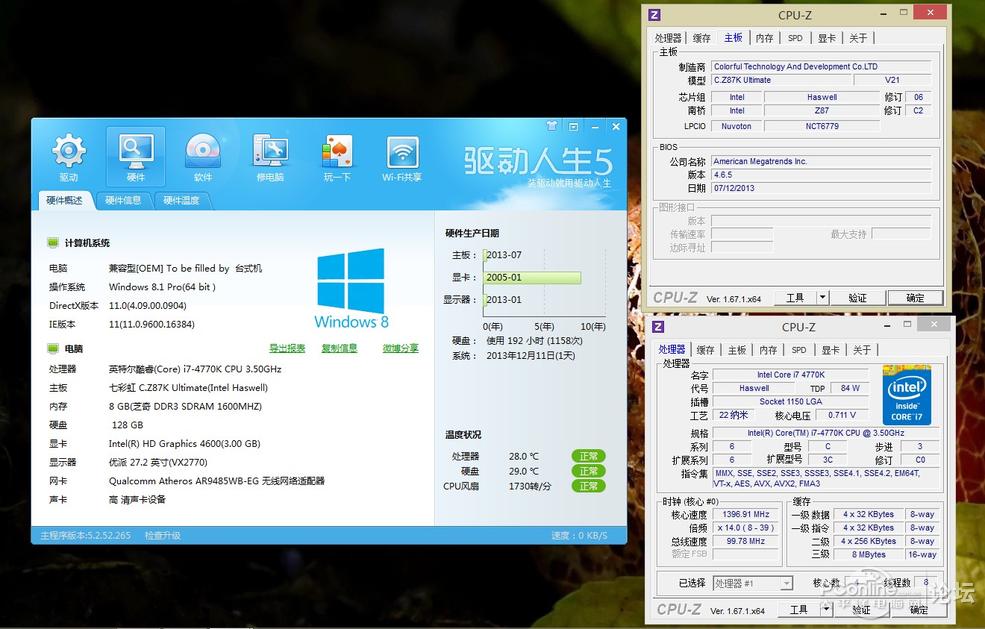The width and height of the screenshot is (985, 629).
Task: Click the 复制信息 link
Action: [339, 347]
